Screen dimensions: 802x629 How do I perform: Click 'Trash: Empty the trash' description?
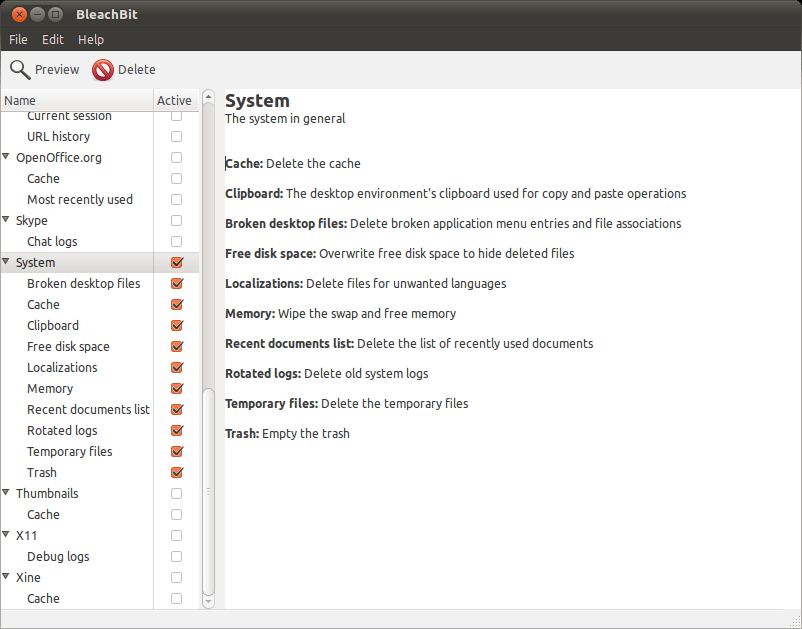pos(287,434)
